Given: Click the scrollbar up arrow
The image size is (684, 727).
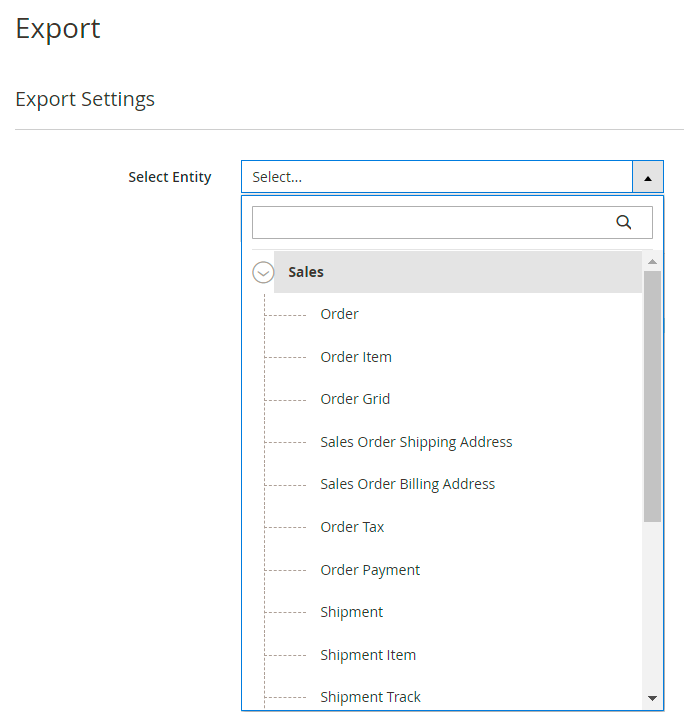Looking at the screenshot, I should 652,262.
